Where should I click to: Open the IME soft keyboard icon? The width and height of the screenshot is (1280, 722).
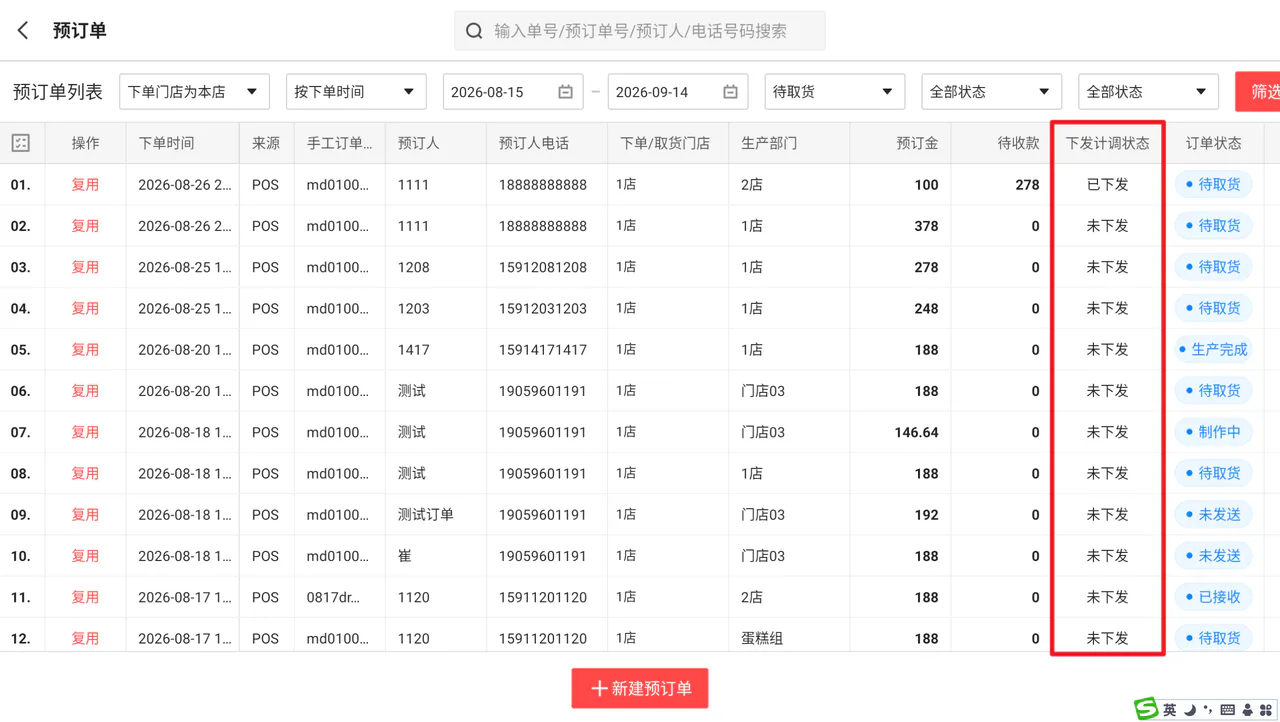1228,710
